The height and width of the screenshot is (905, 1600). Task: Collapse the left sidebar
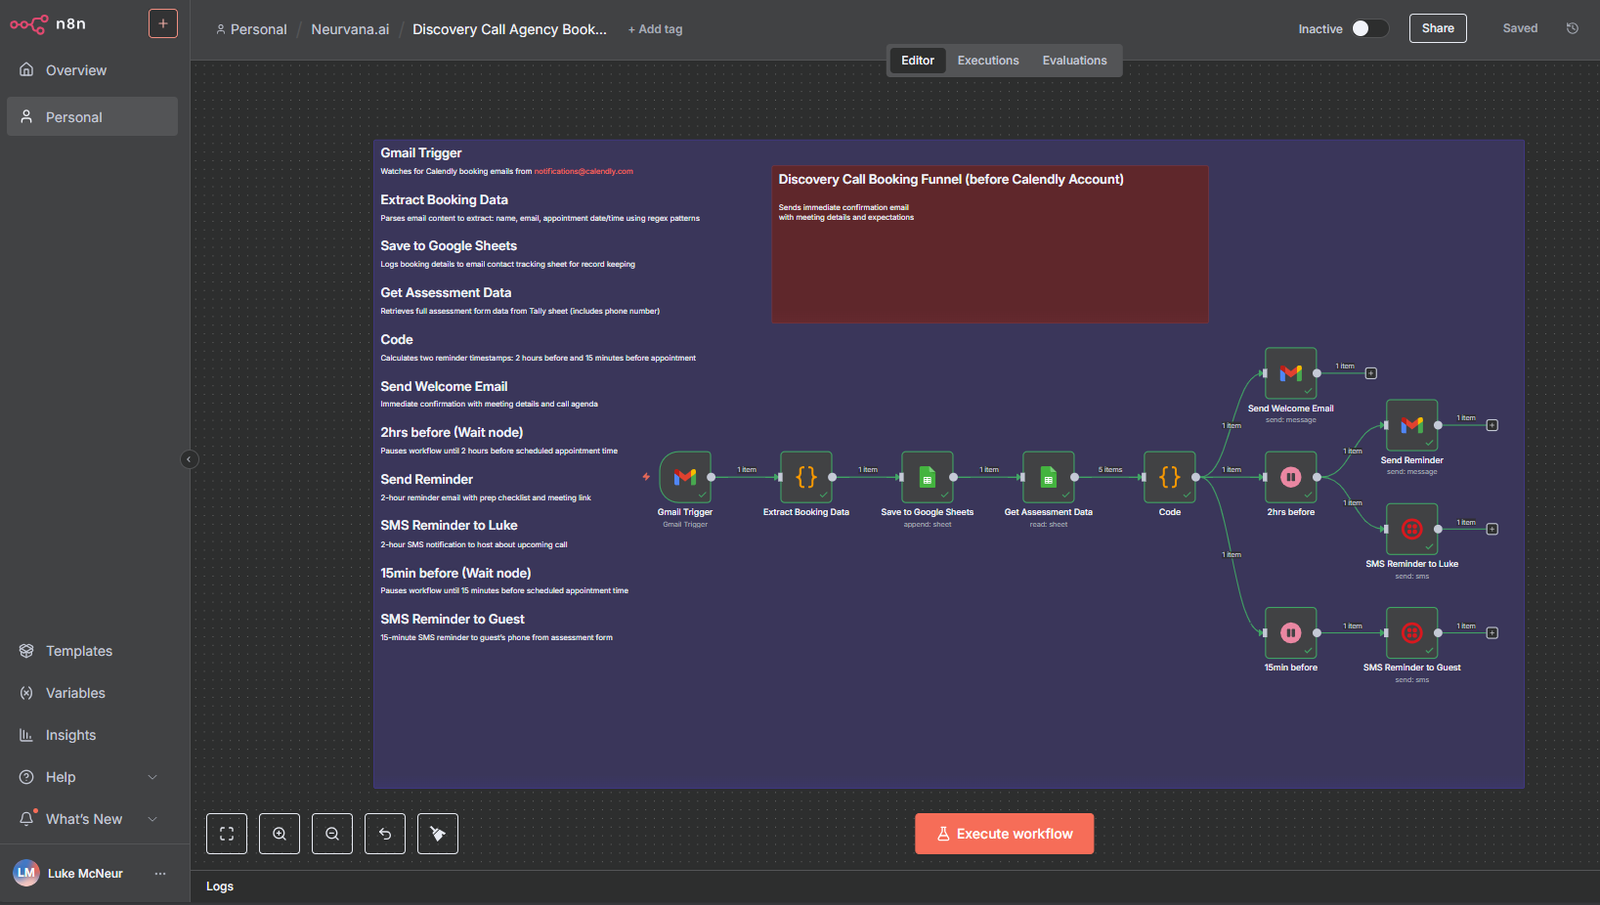189,460
